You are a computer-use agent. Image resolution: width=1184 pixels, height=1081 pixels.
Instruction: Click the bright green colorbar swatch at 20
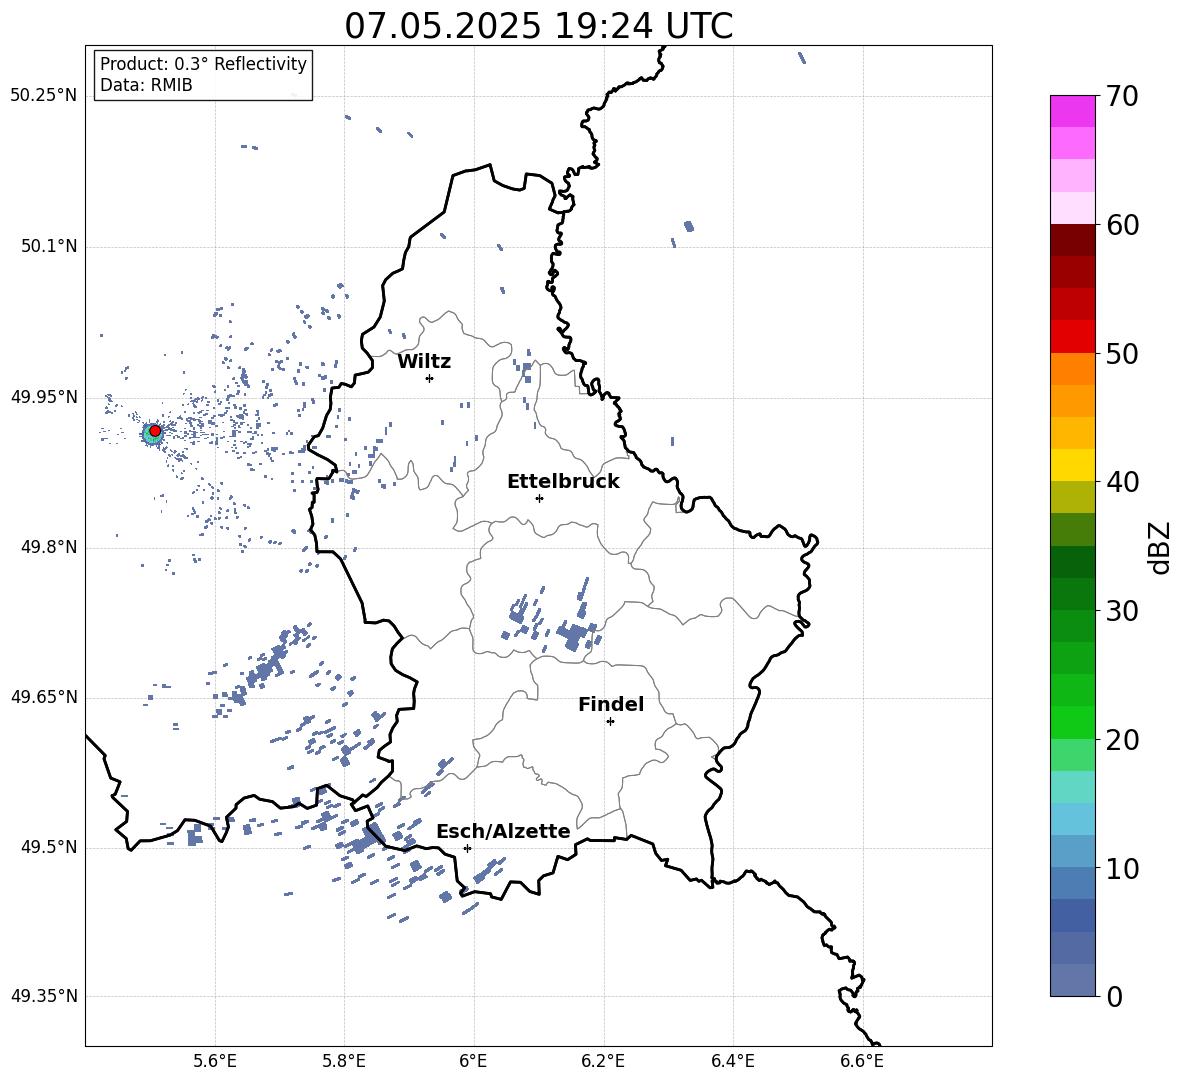point(1072,722)
